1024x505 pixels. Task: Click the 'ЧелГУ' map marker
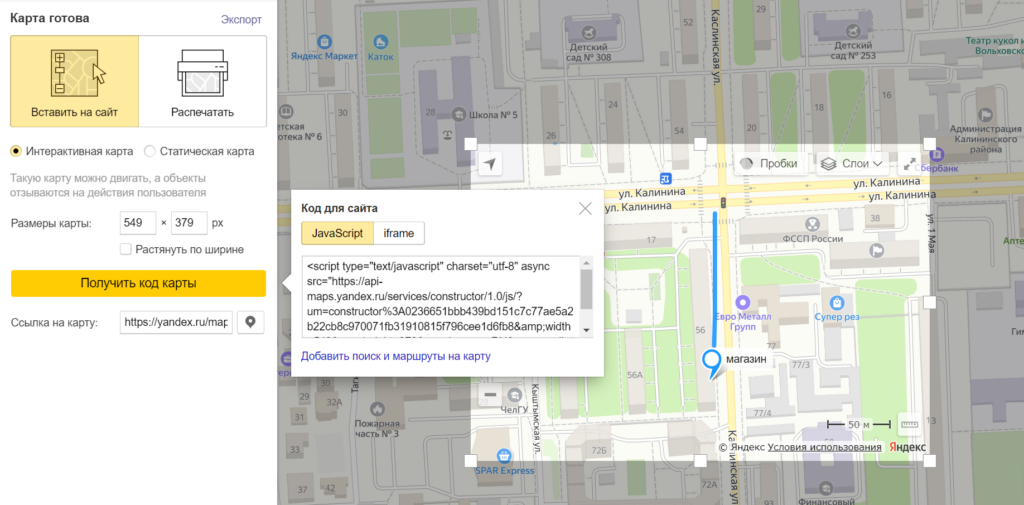(x=514, y=395)
